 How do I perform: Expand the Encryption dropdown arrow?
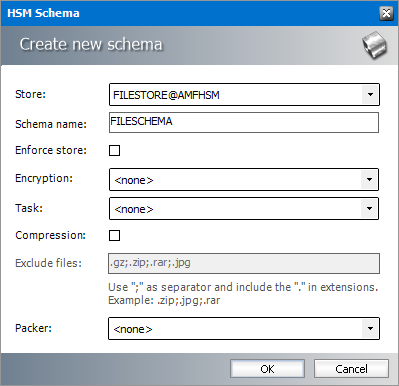pyautogui.click(x=369, y=180)
